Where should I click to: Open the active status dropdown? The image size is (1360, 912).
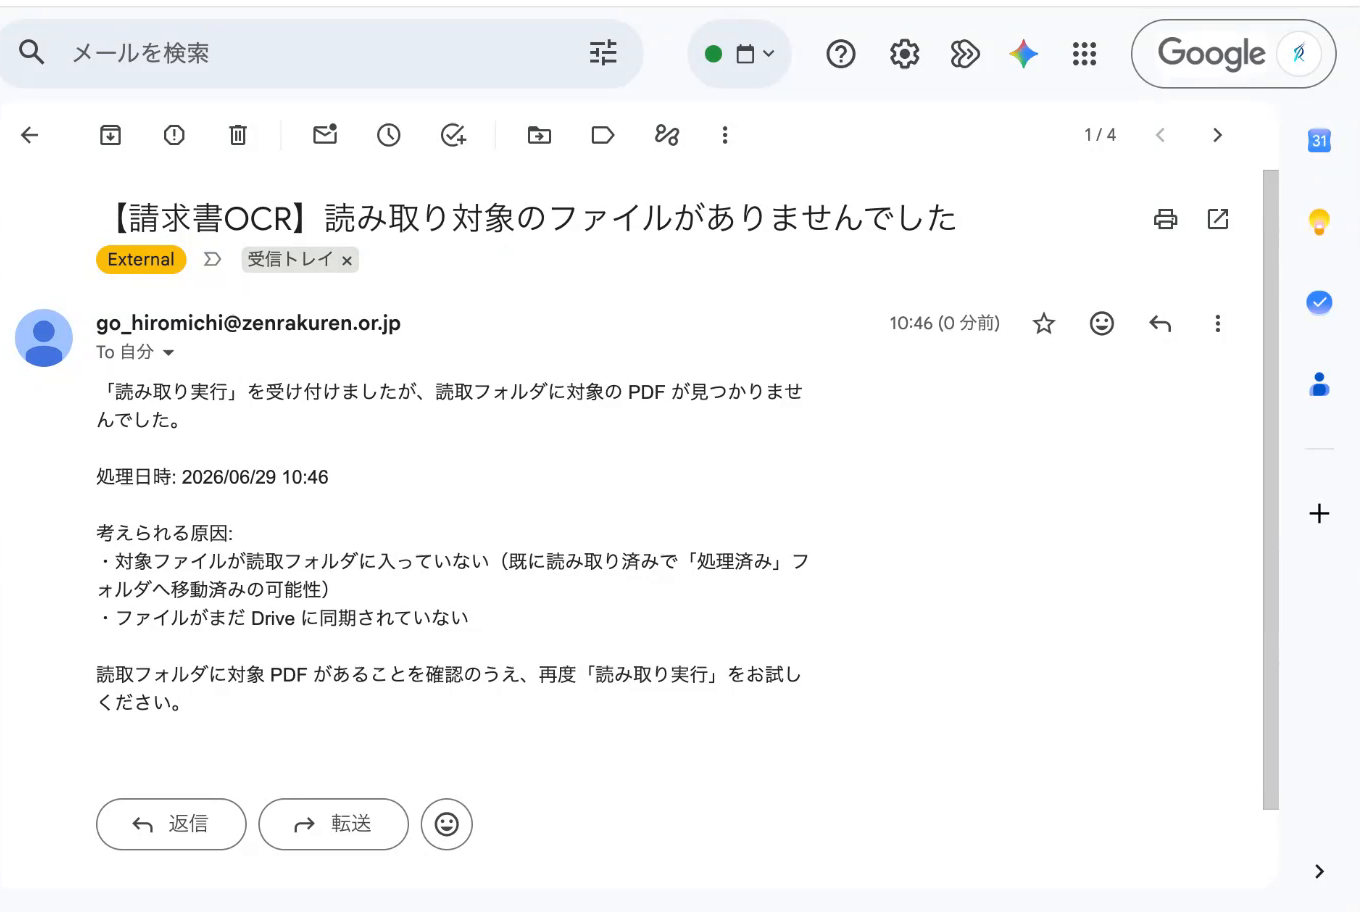(x=739, y=54)
